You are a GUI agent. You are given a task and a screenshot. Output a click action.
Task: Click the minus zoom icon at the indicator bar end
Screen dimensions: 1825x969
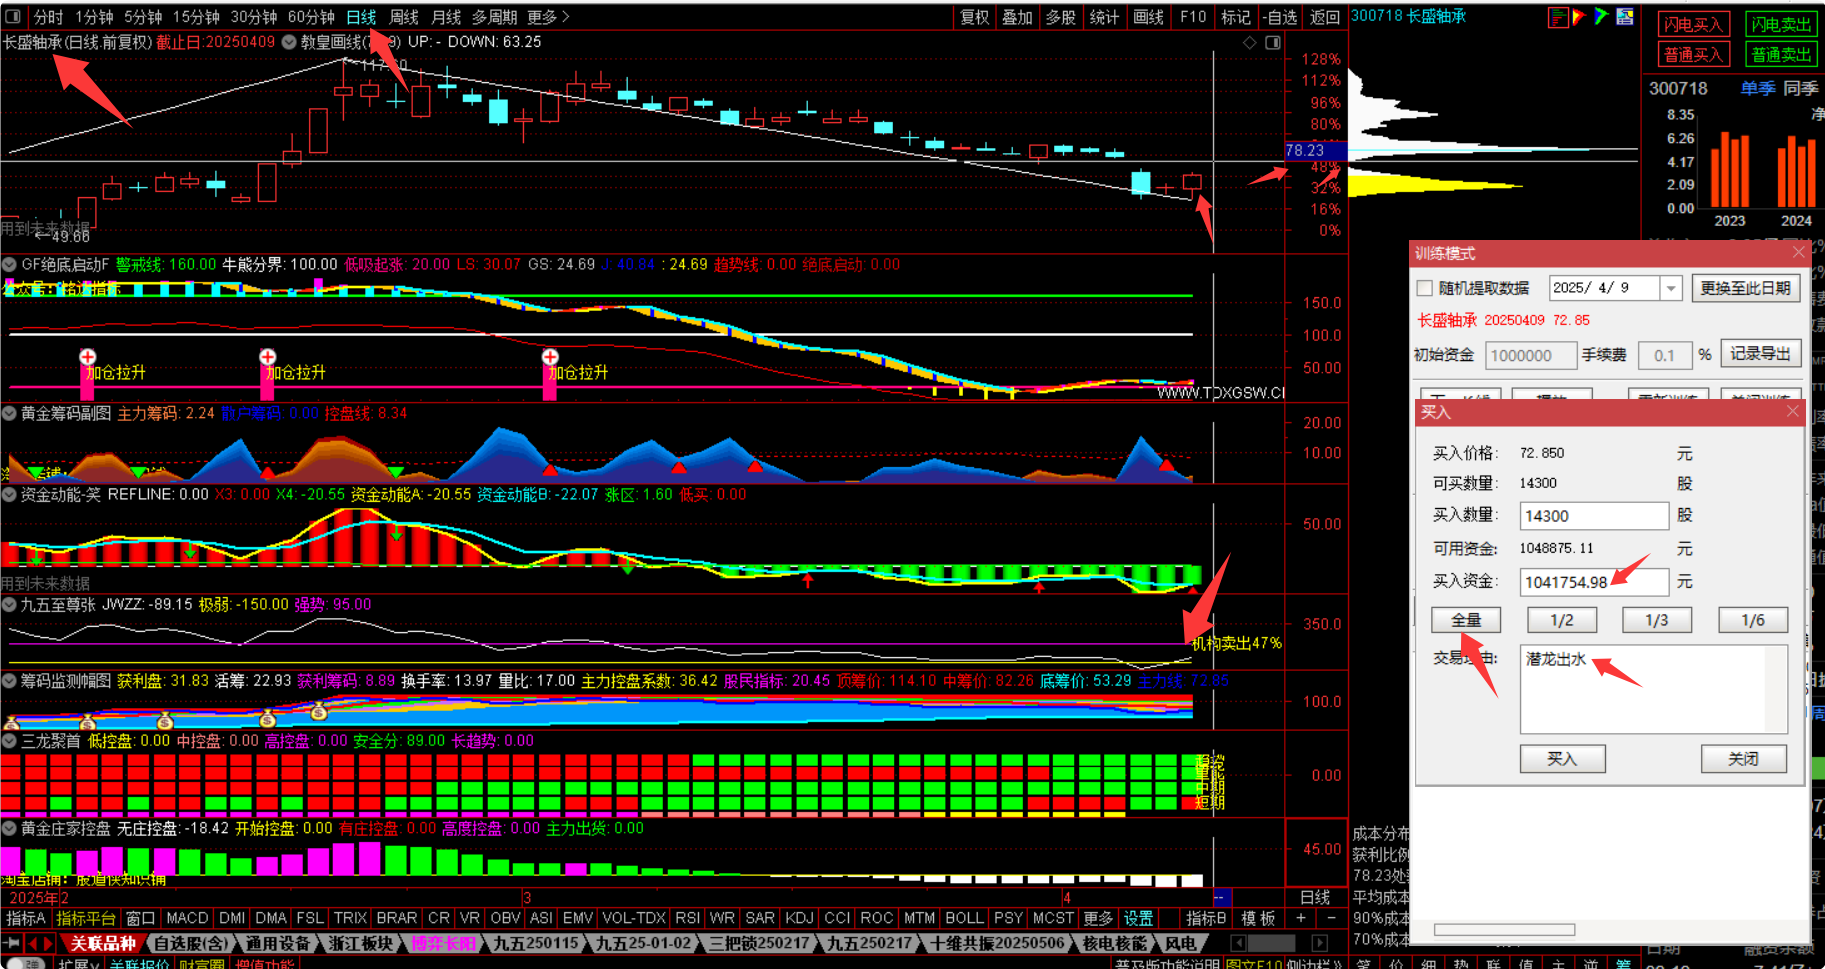(x=1331, y=918)
